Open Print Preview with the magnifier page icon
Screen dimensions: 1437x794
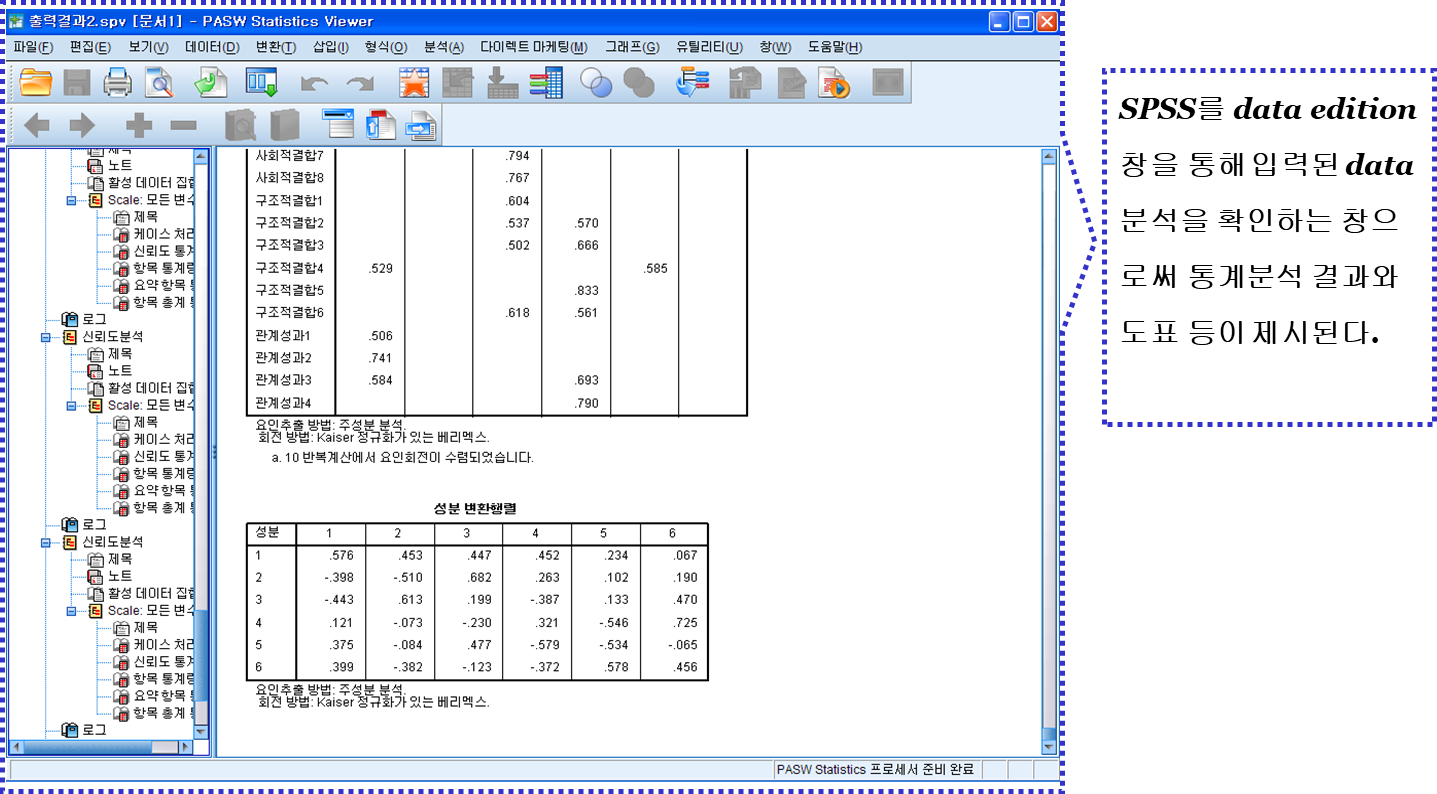click(158, 82)
